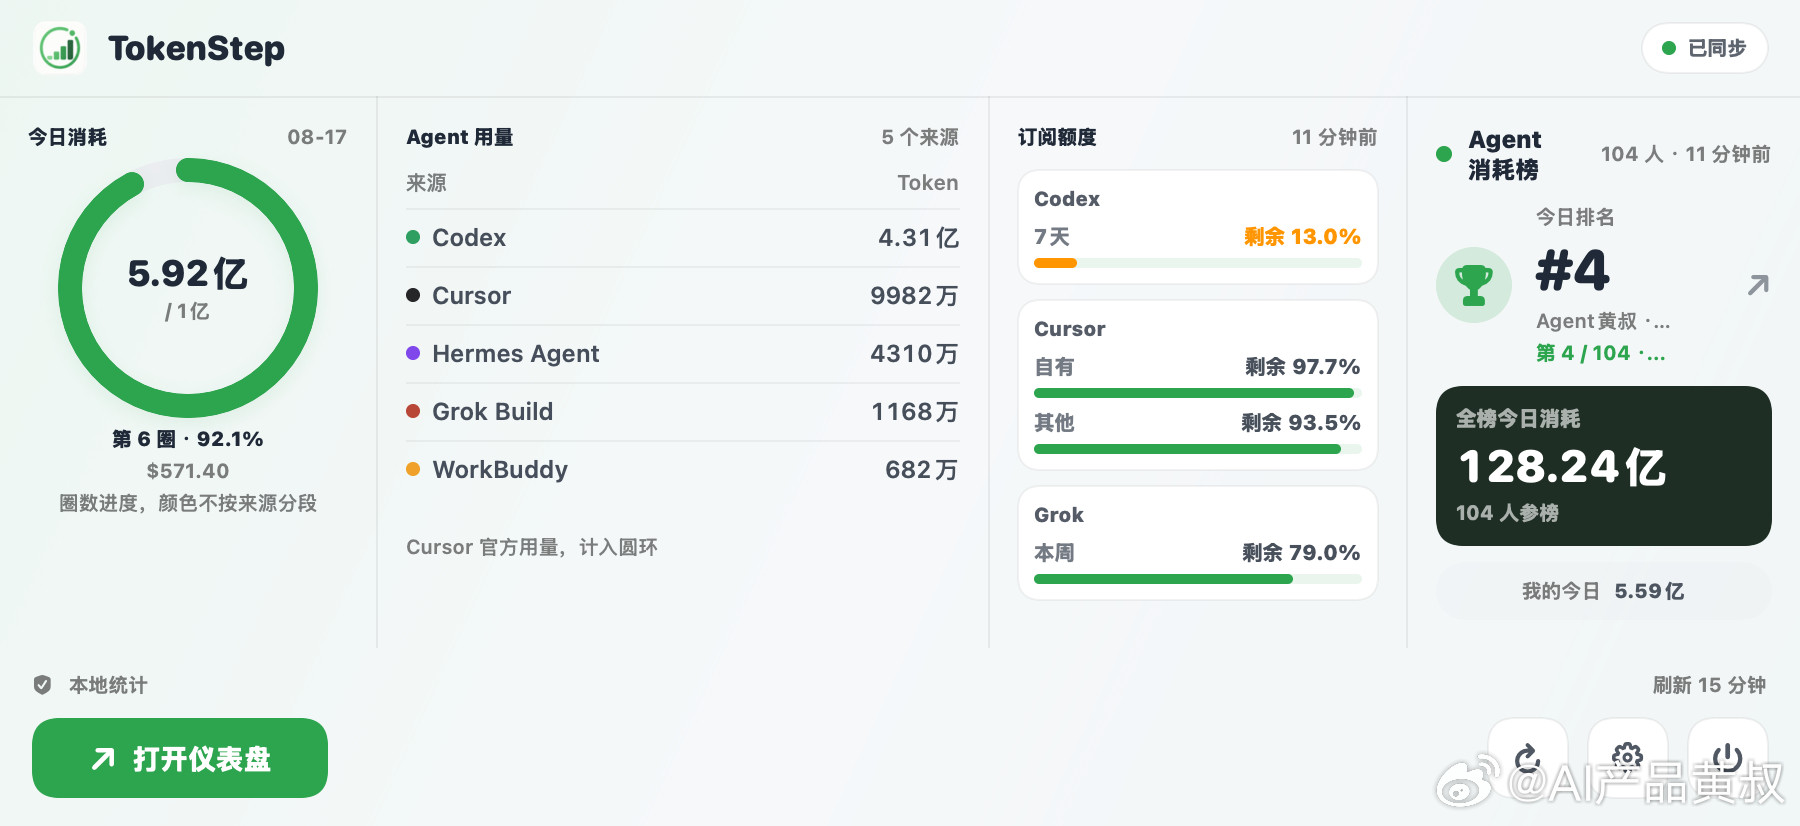Click the Cursor 官方用量 note
The image size is (1800, 826).
point(532,547)
